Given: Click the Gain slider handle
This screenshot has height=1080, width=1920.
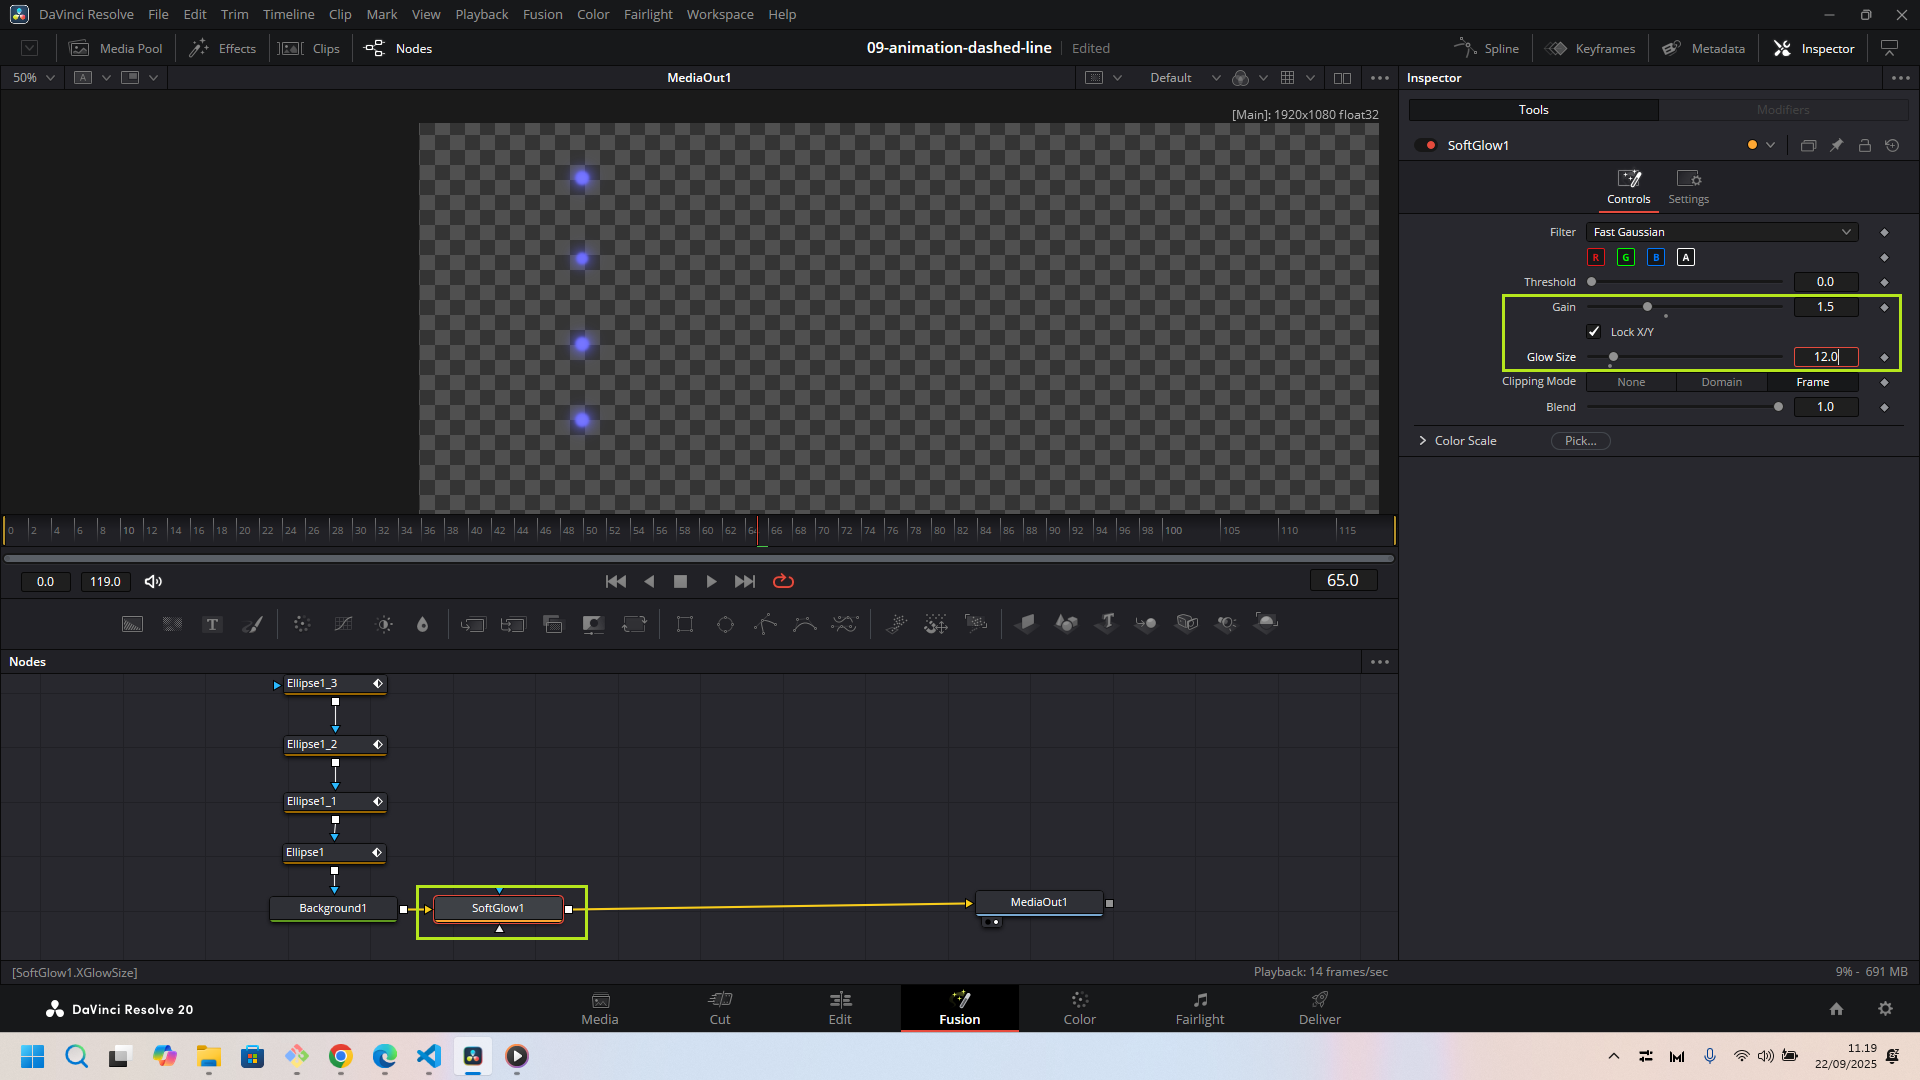Looking at the screenshot, I should coord(1647,307).
